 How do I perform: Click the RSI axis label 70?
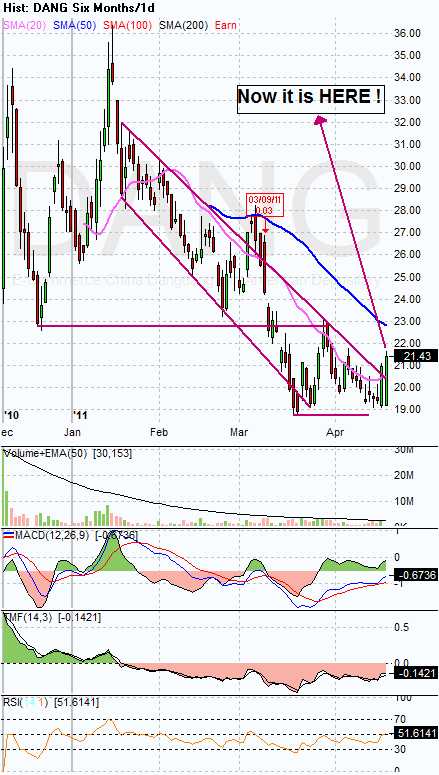400,719
